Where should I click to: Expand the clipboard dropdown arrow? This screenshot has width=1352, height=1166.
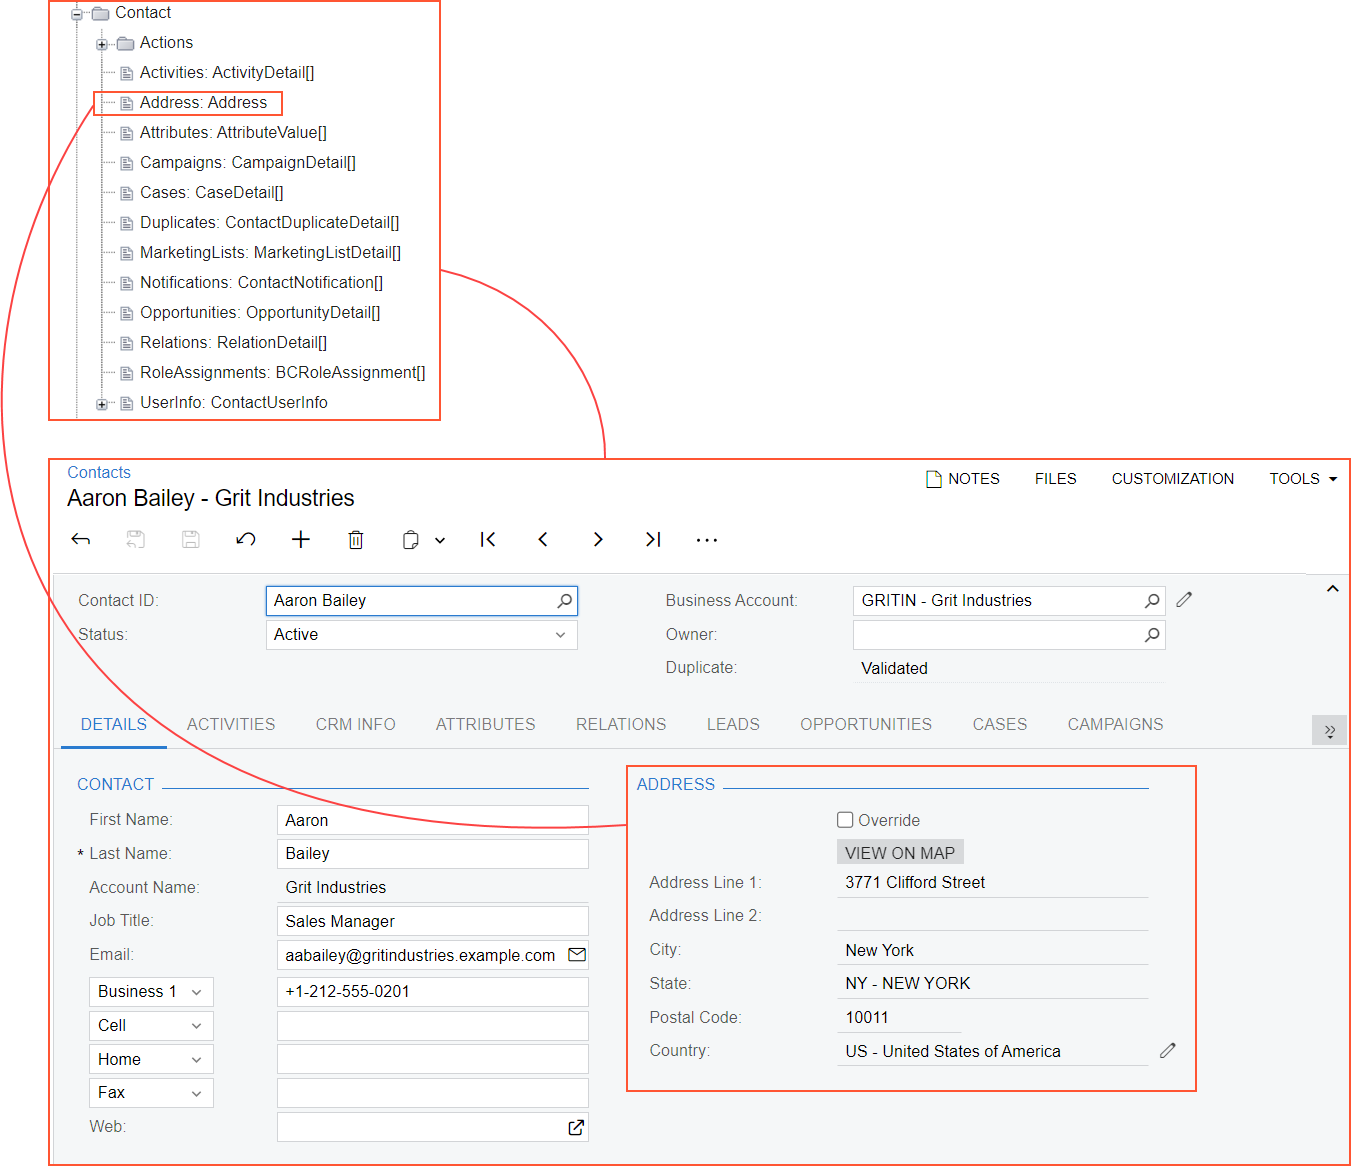click(440, 541)
